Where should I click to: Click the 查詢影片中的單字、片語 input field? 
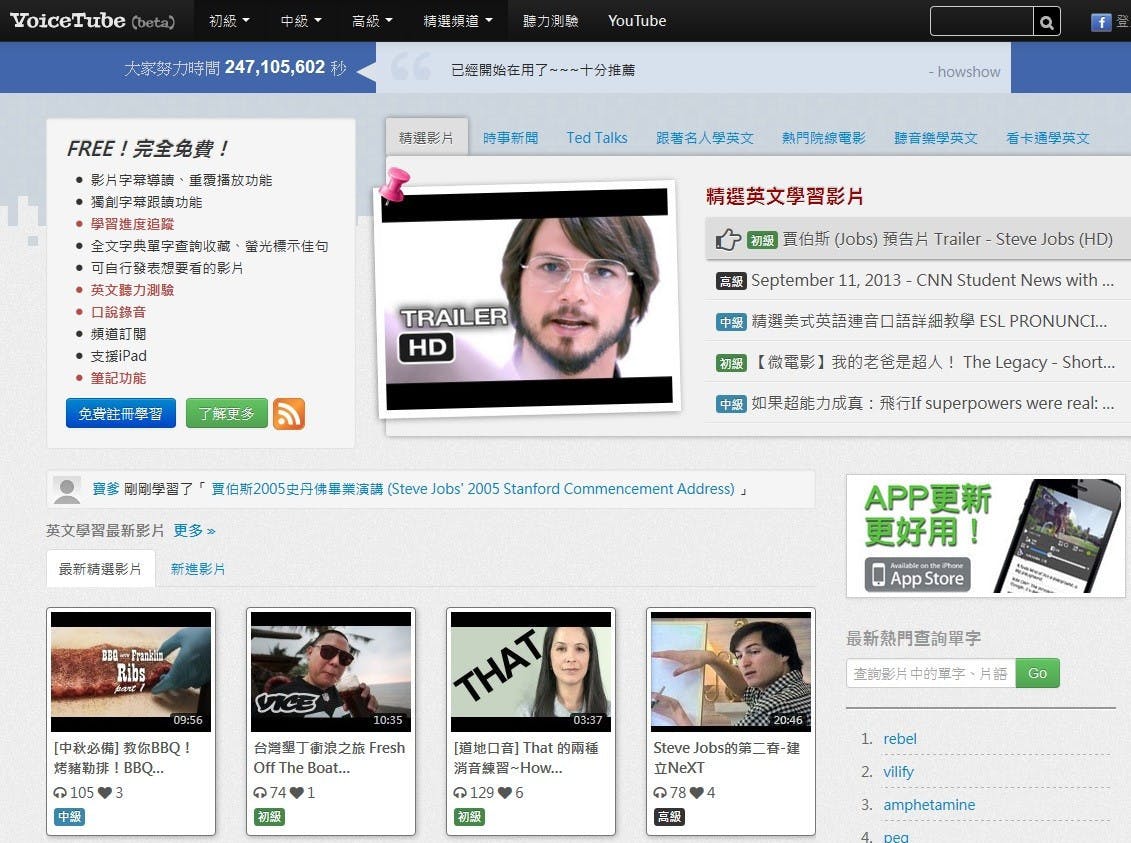(930, 673)
